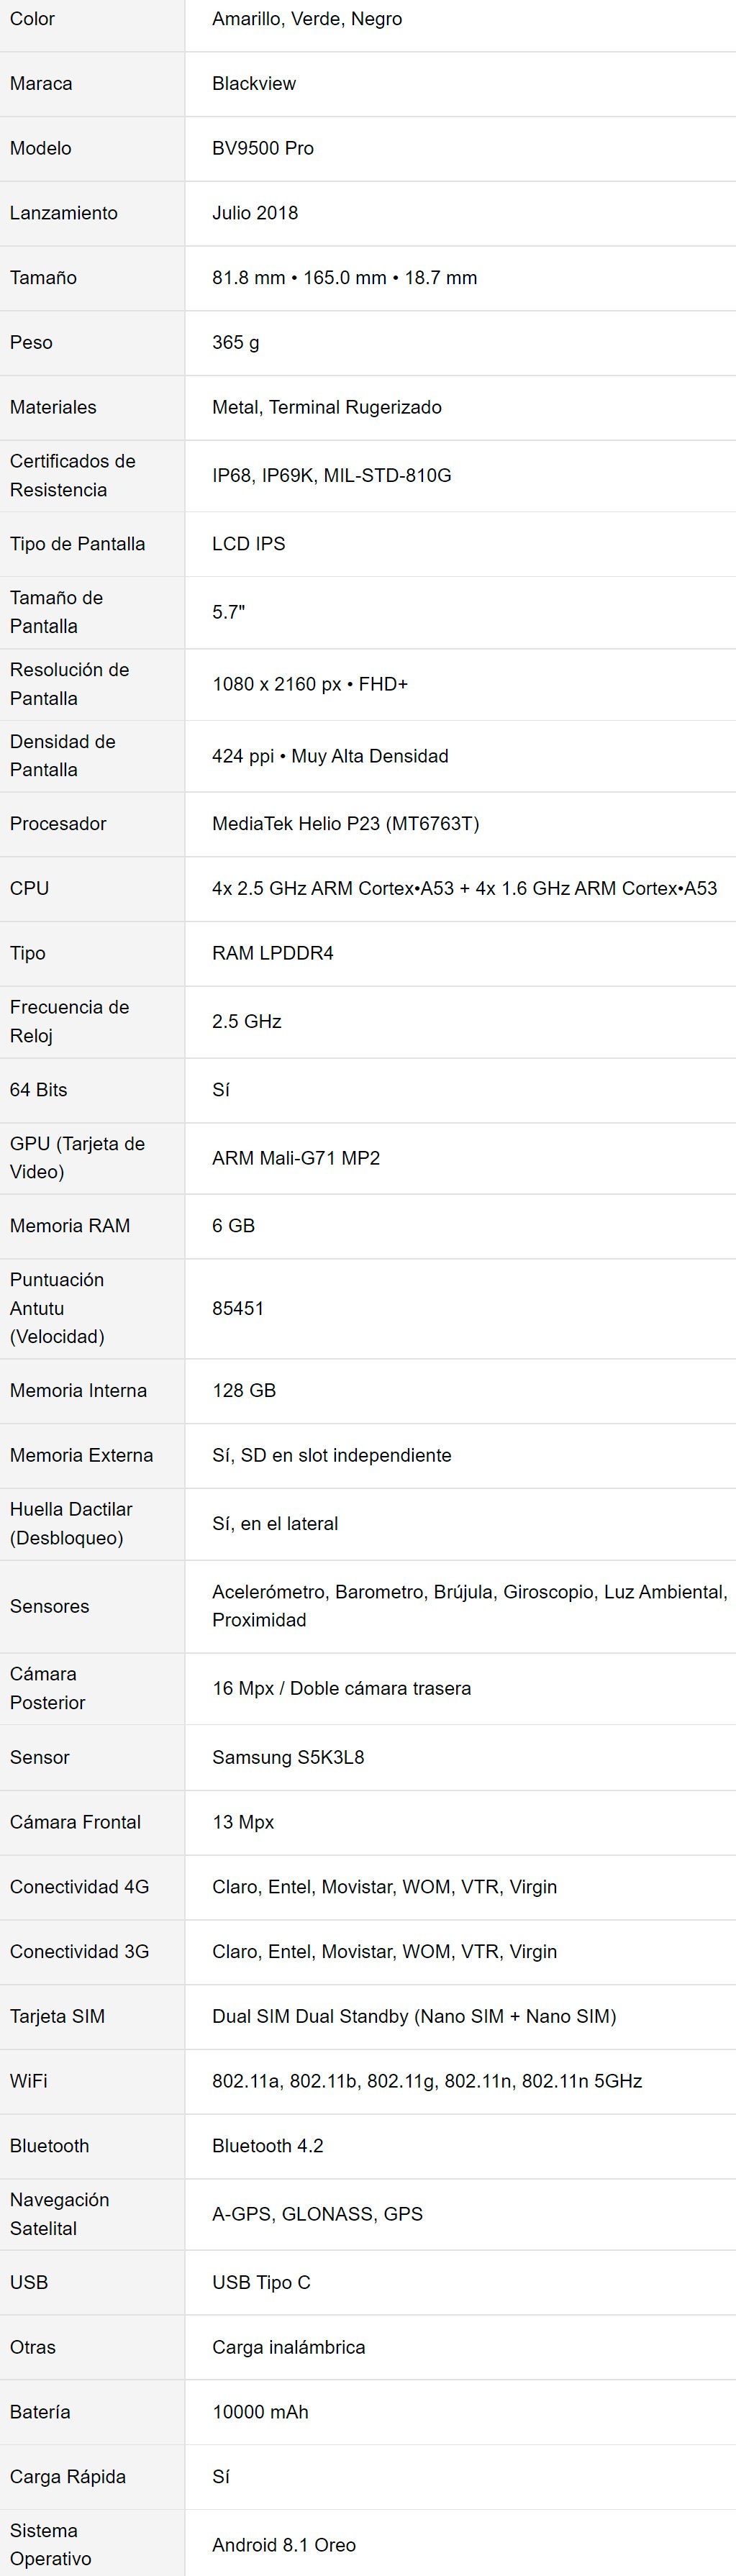Viewport: 736px width, 2576px height.
Task: Click the Samsung S5K3L8 sensor value
Action: [x=288, y=1757]
